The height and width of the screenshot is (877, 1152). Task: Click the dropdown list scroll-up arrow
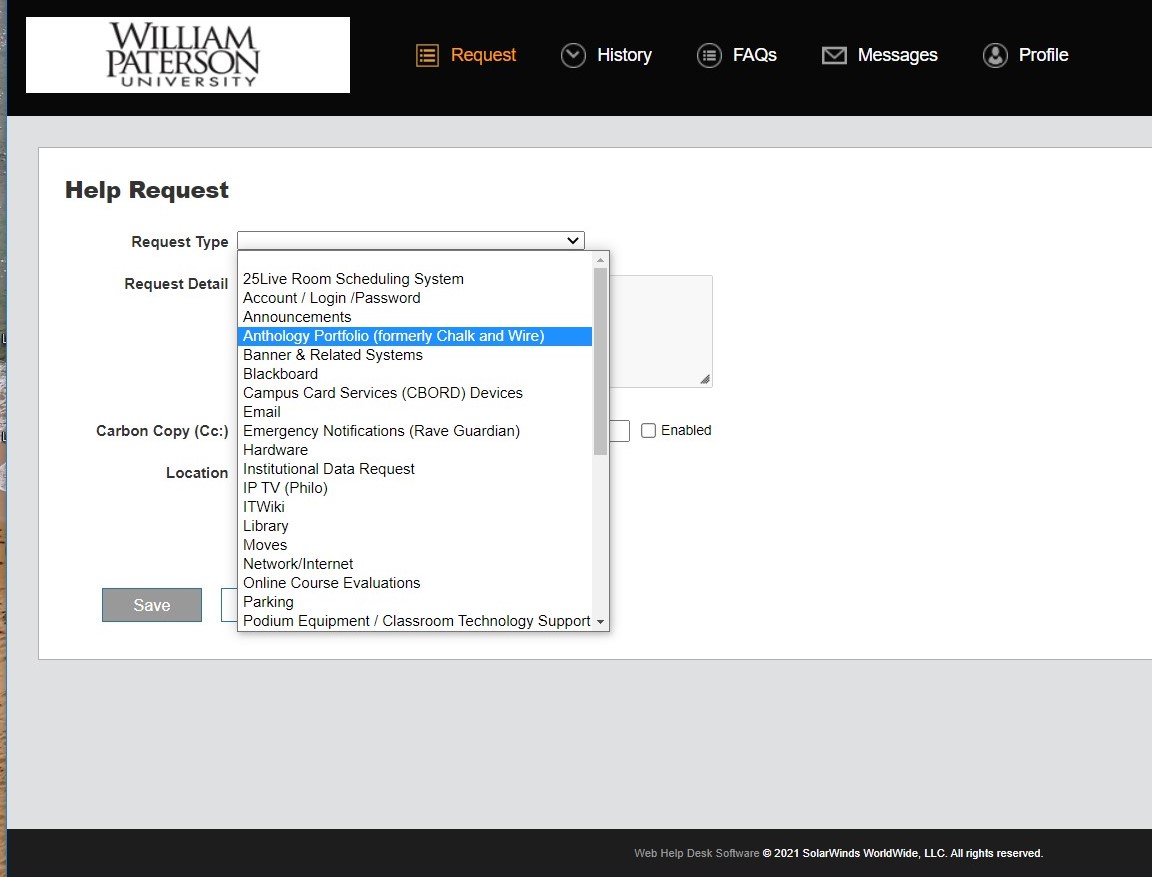(600, 259)
